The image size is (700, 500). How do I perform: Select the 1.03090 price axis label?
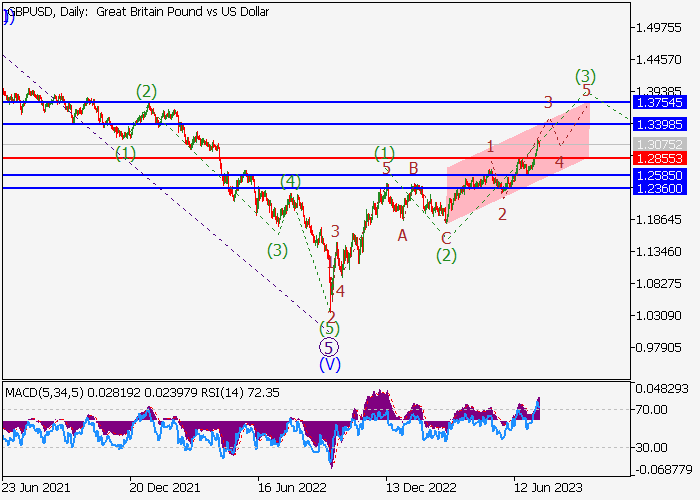pos(658,316)
